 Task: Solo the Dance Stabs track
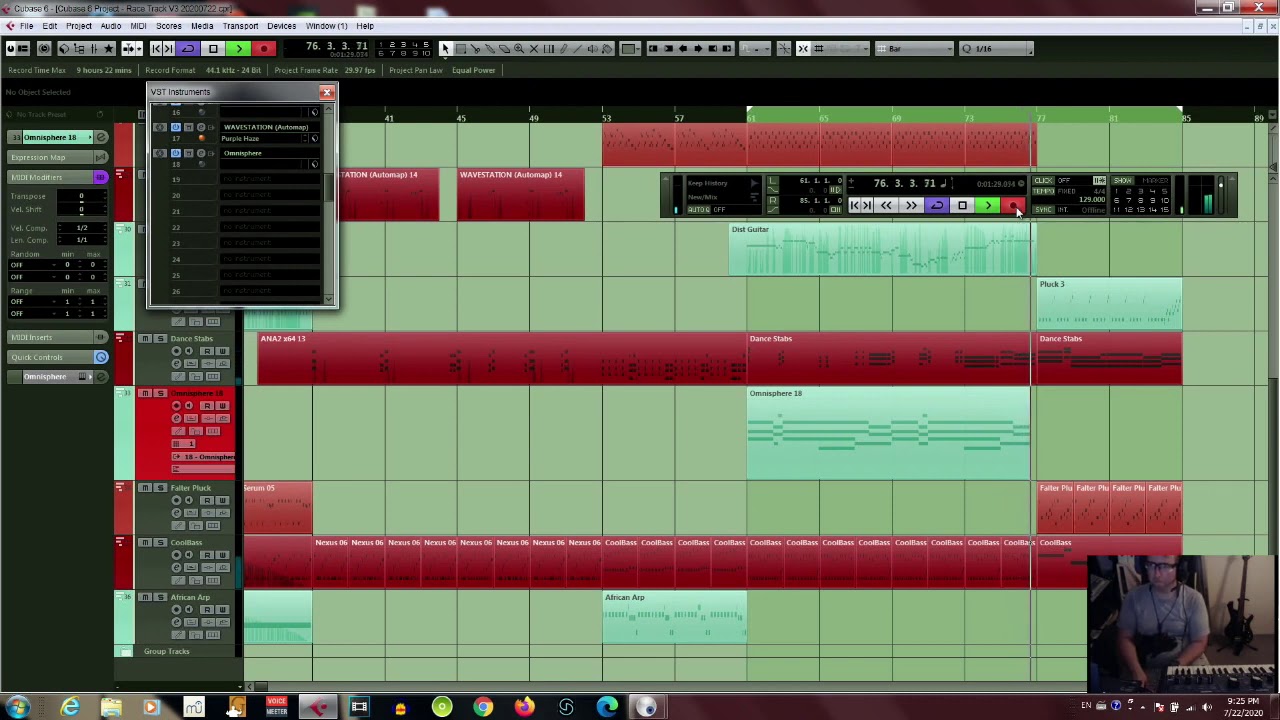pos(159,338)
